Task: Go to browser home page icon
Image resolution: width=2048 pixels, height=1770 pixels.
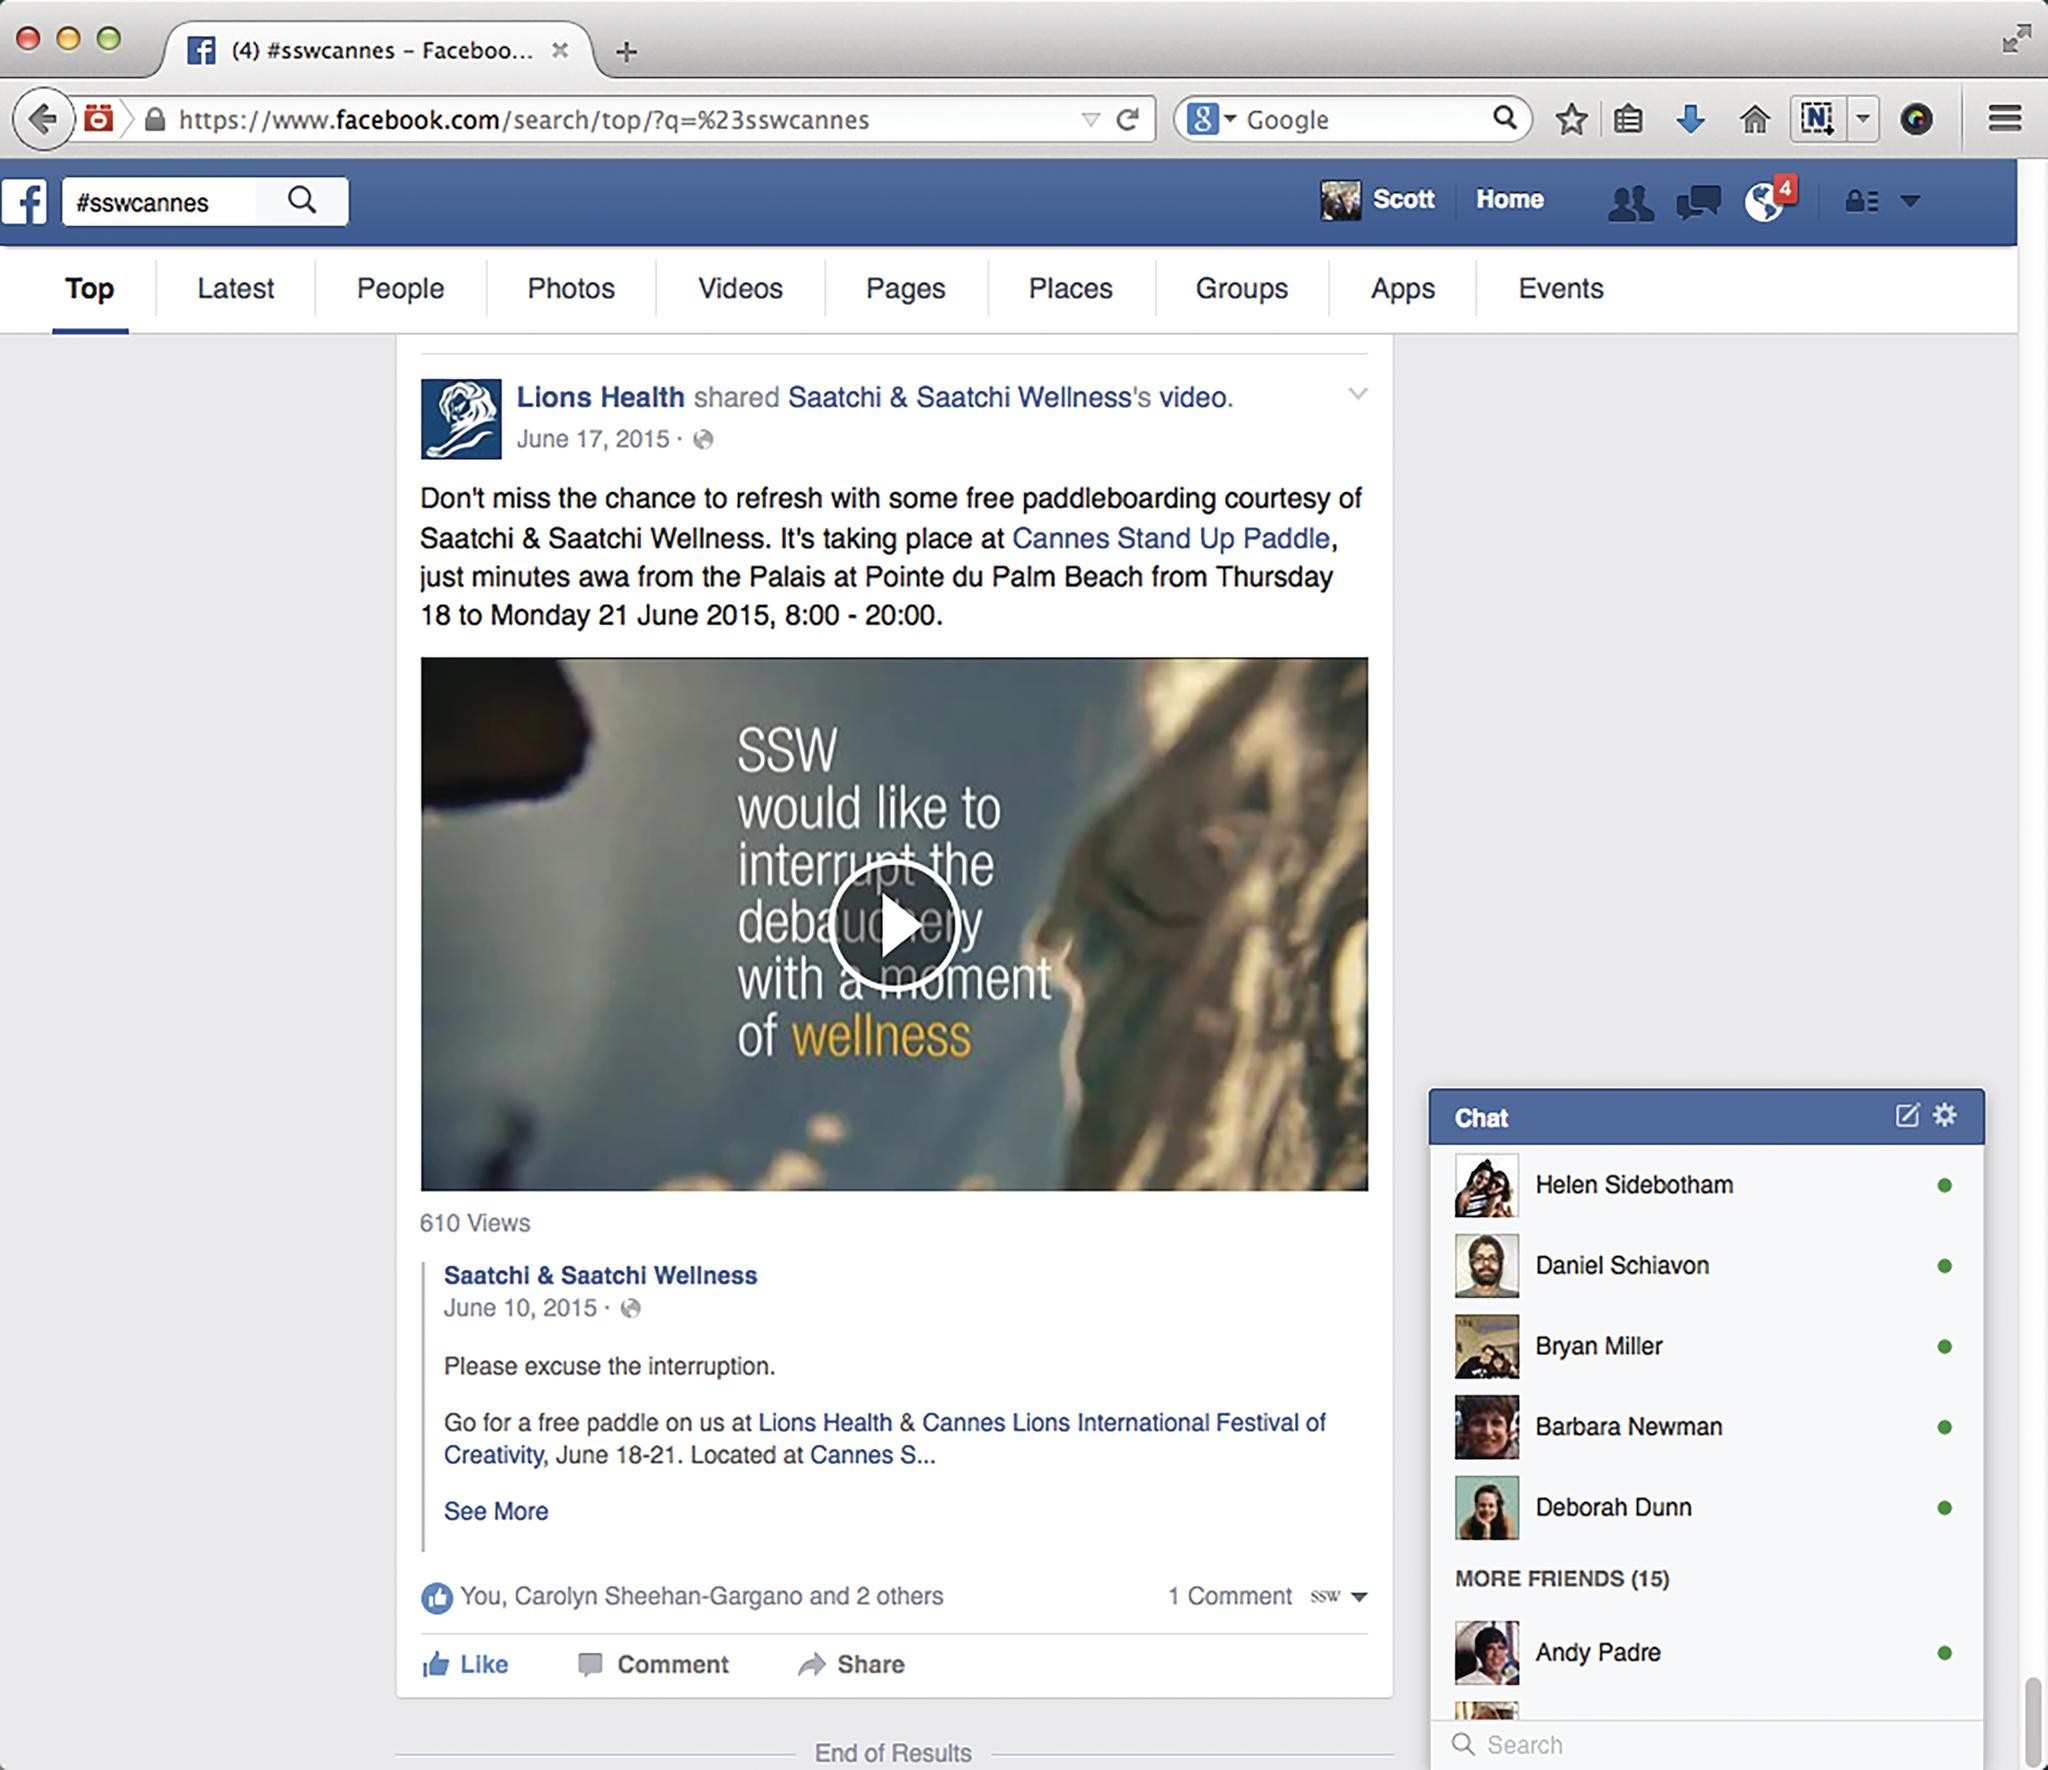Action: (1754, 119)
